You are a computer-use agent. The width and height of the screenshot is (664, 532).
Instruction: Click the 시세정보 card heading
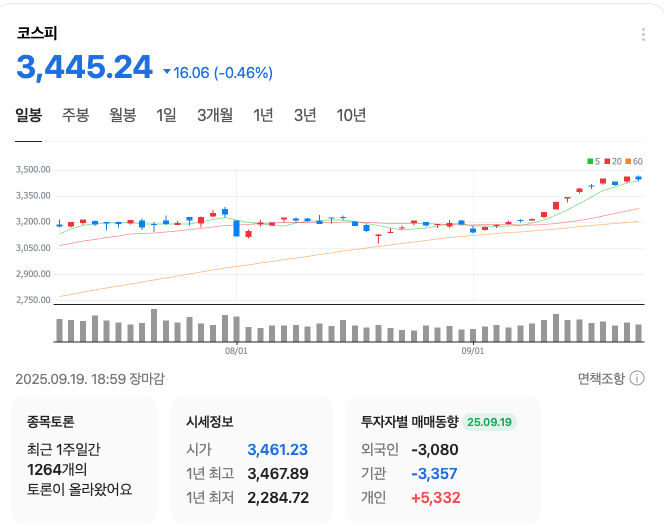point(210,421)
